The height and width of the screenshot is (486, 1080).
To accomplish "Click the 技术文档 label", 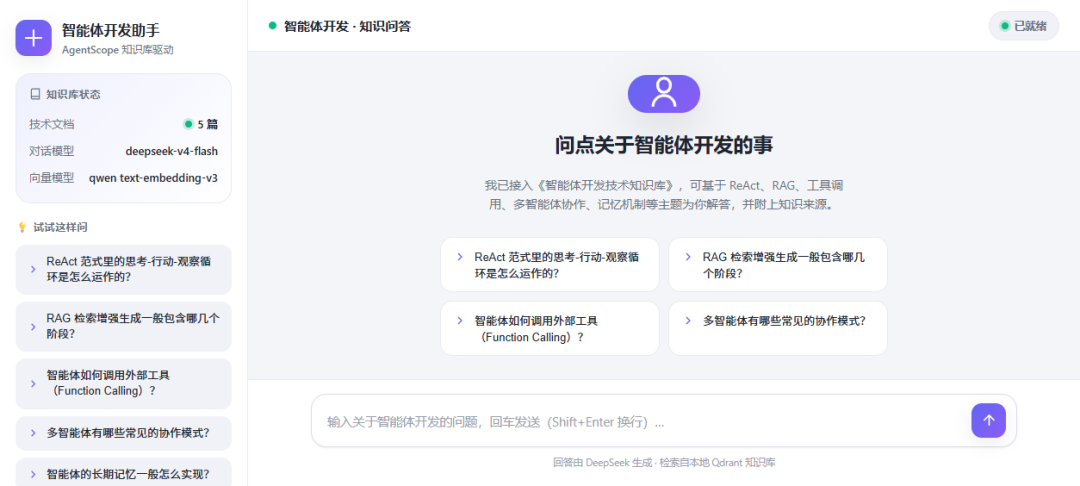I will [52, 125].
